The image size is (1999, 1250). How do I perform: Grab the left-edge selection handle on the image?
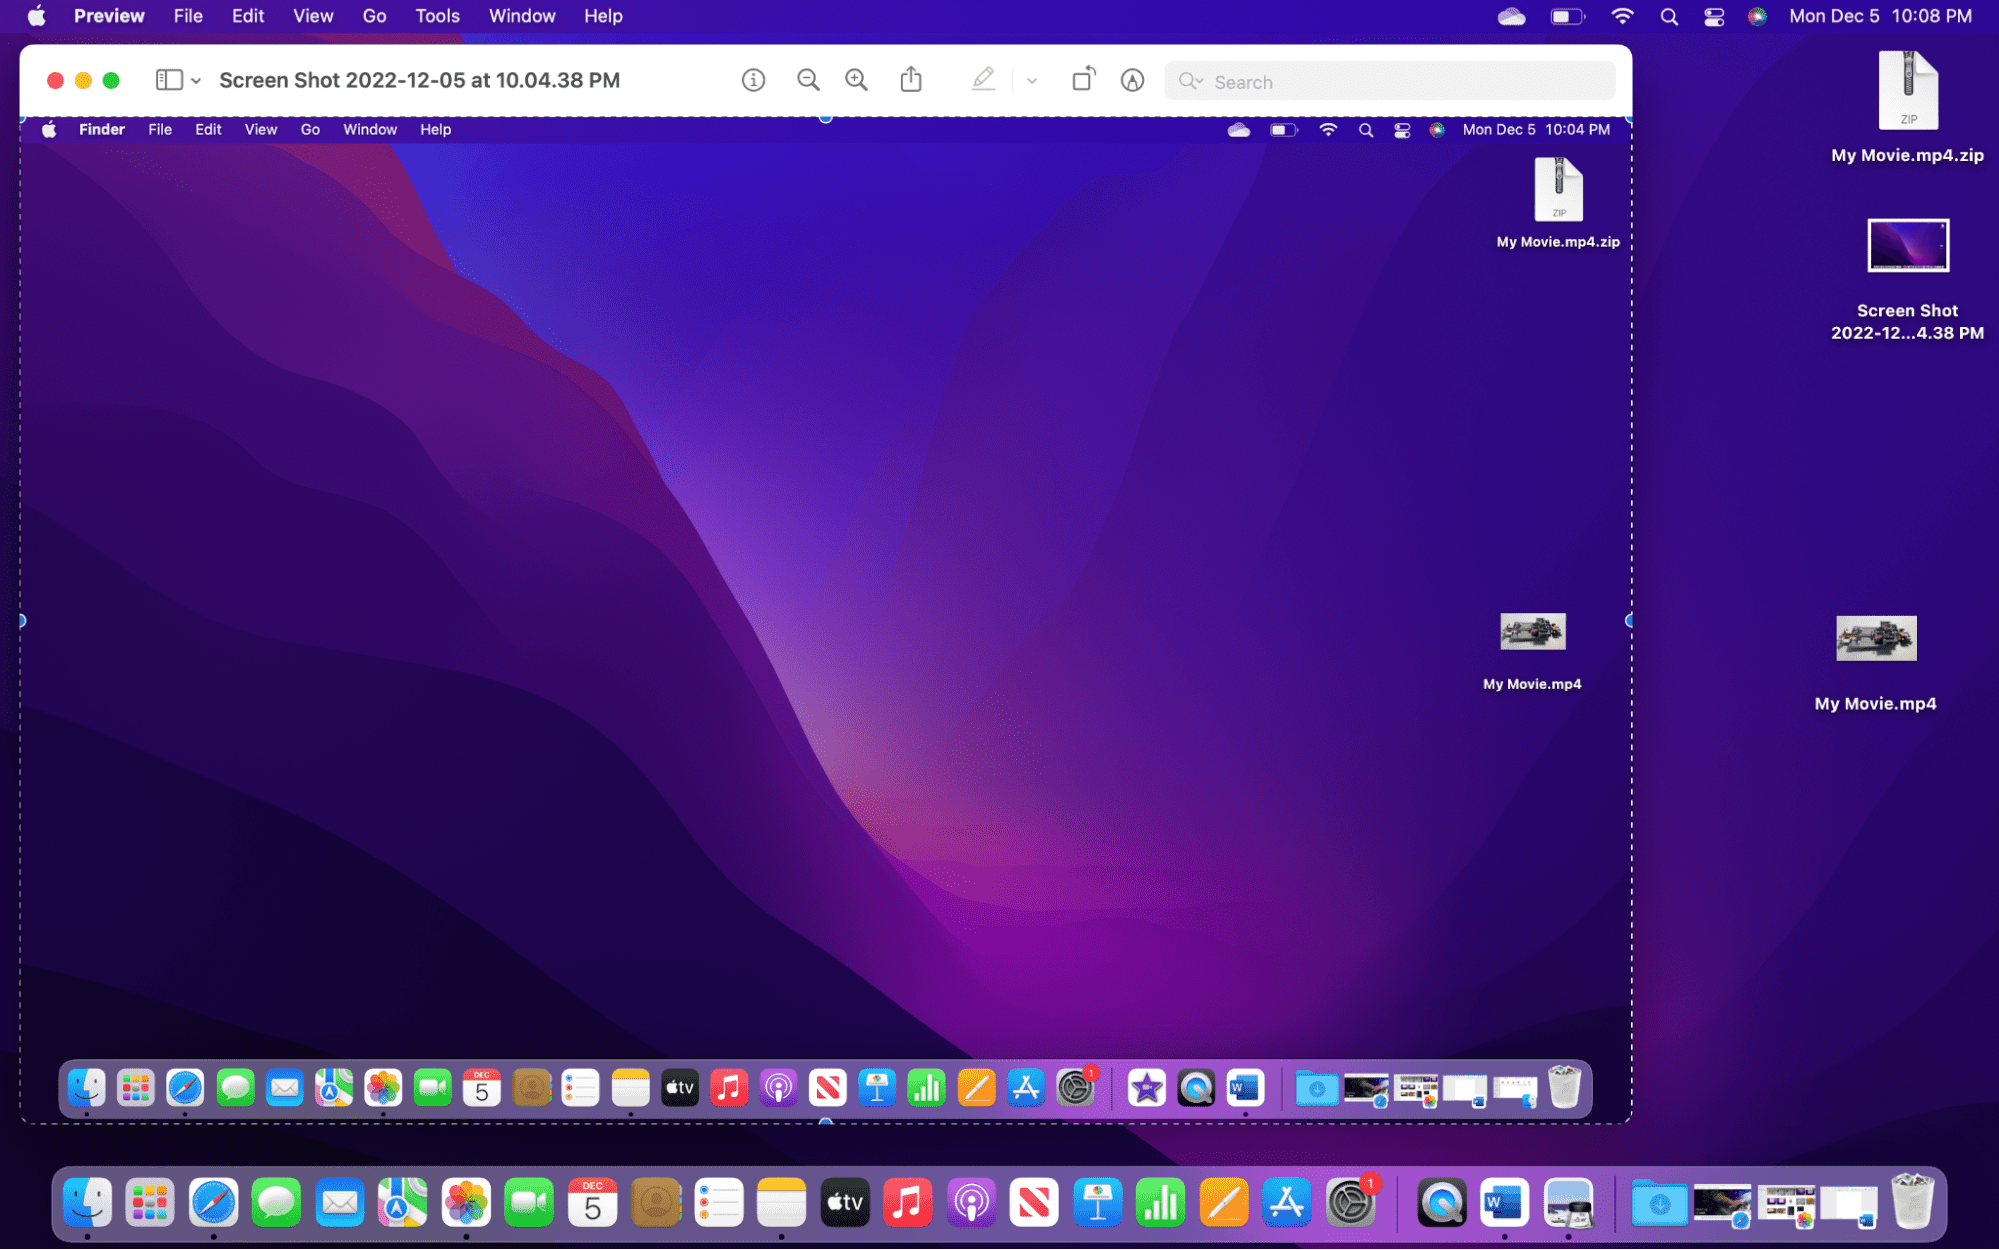(x=21, y=621)
